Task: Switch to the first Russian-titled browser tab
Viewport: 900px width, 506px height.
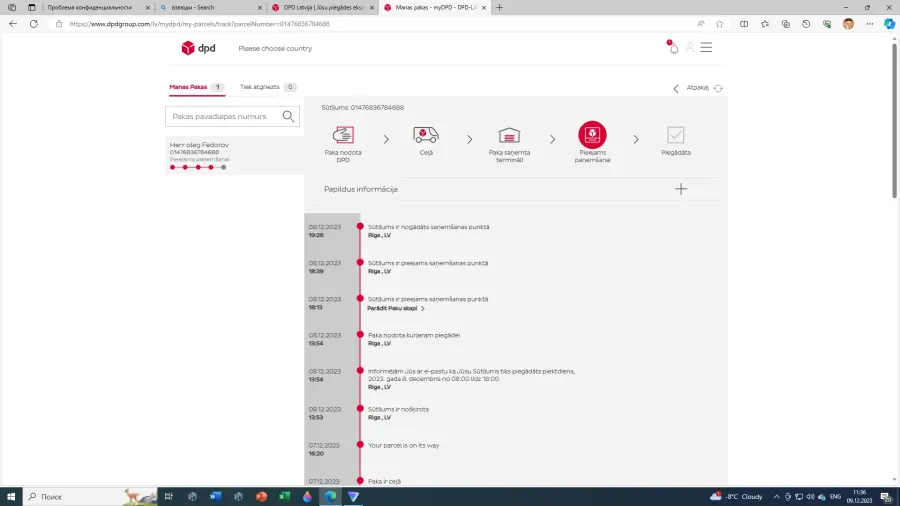Action: coord(98,7)
